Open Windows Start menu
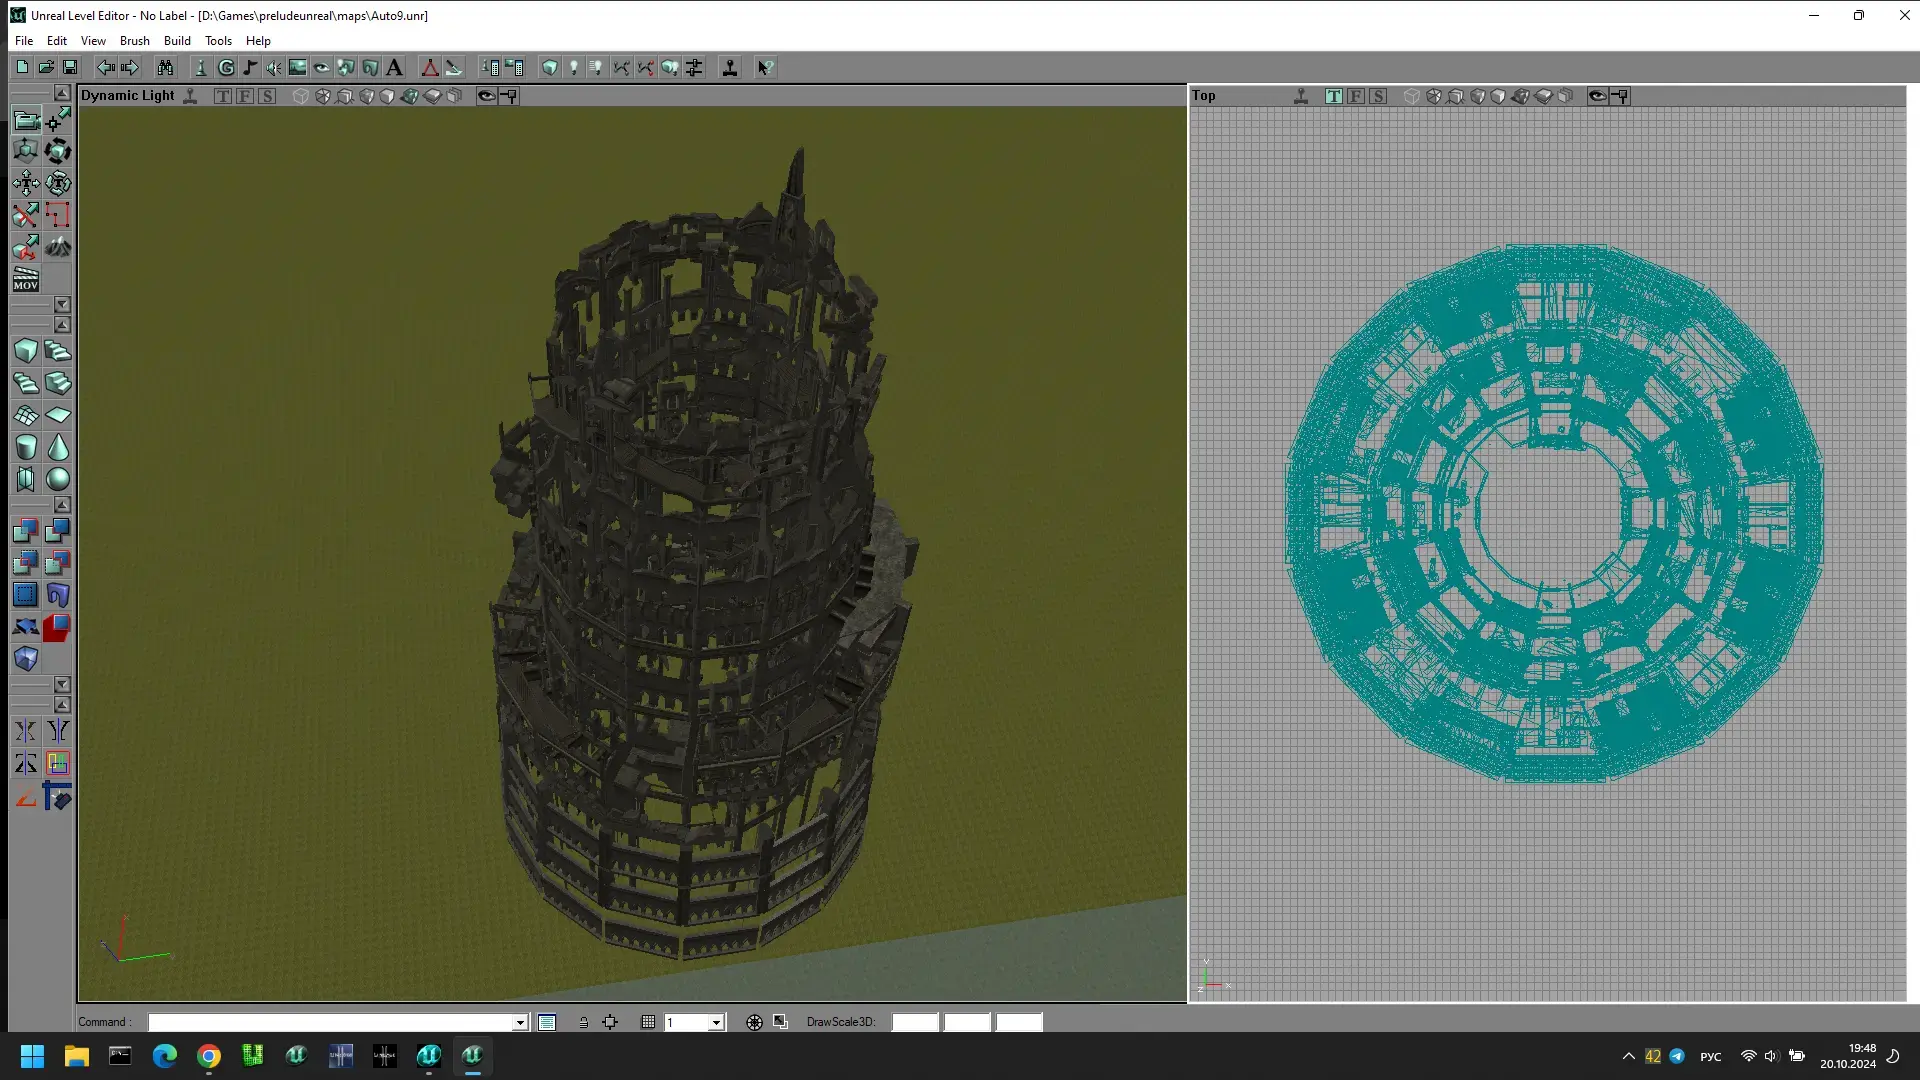1920x1080 pixels. point(32,1056)
